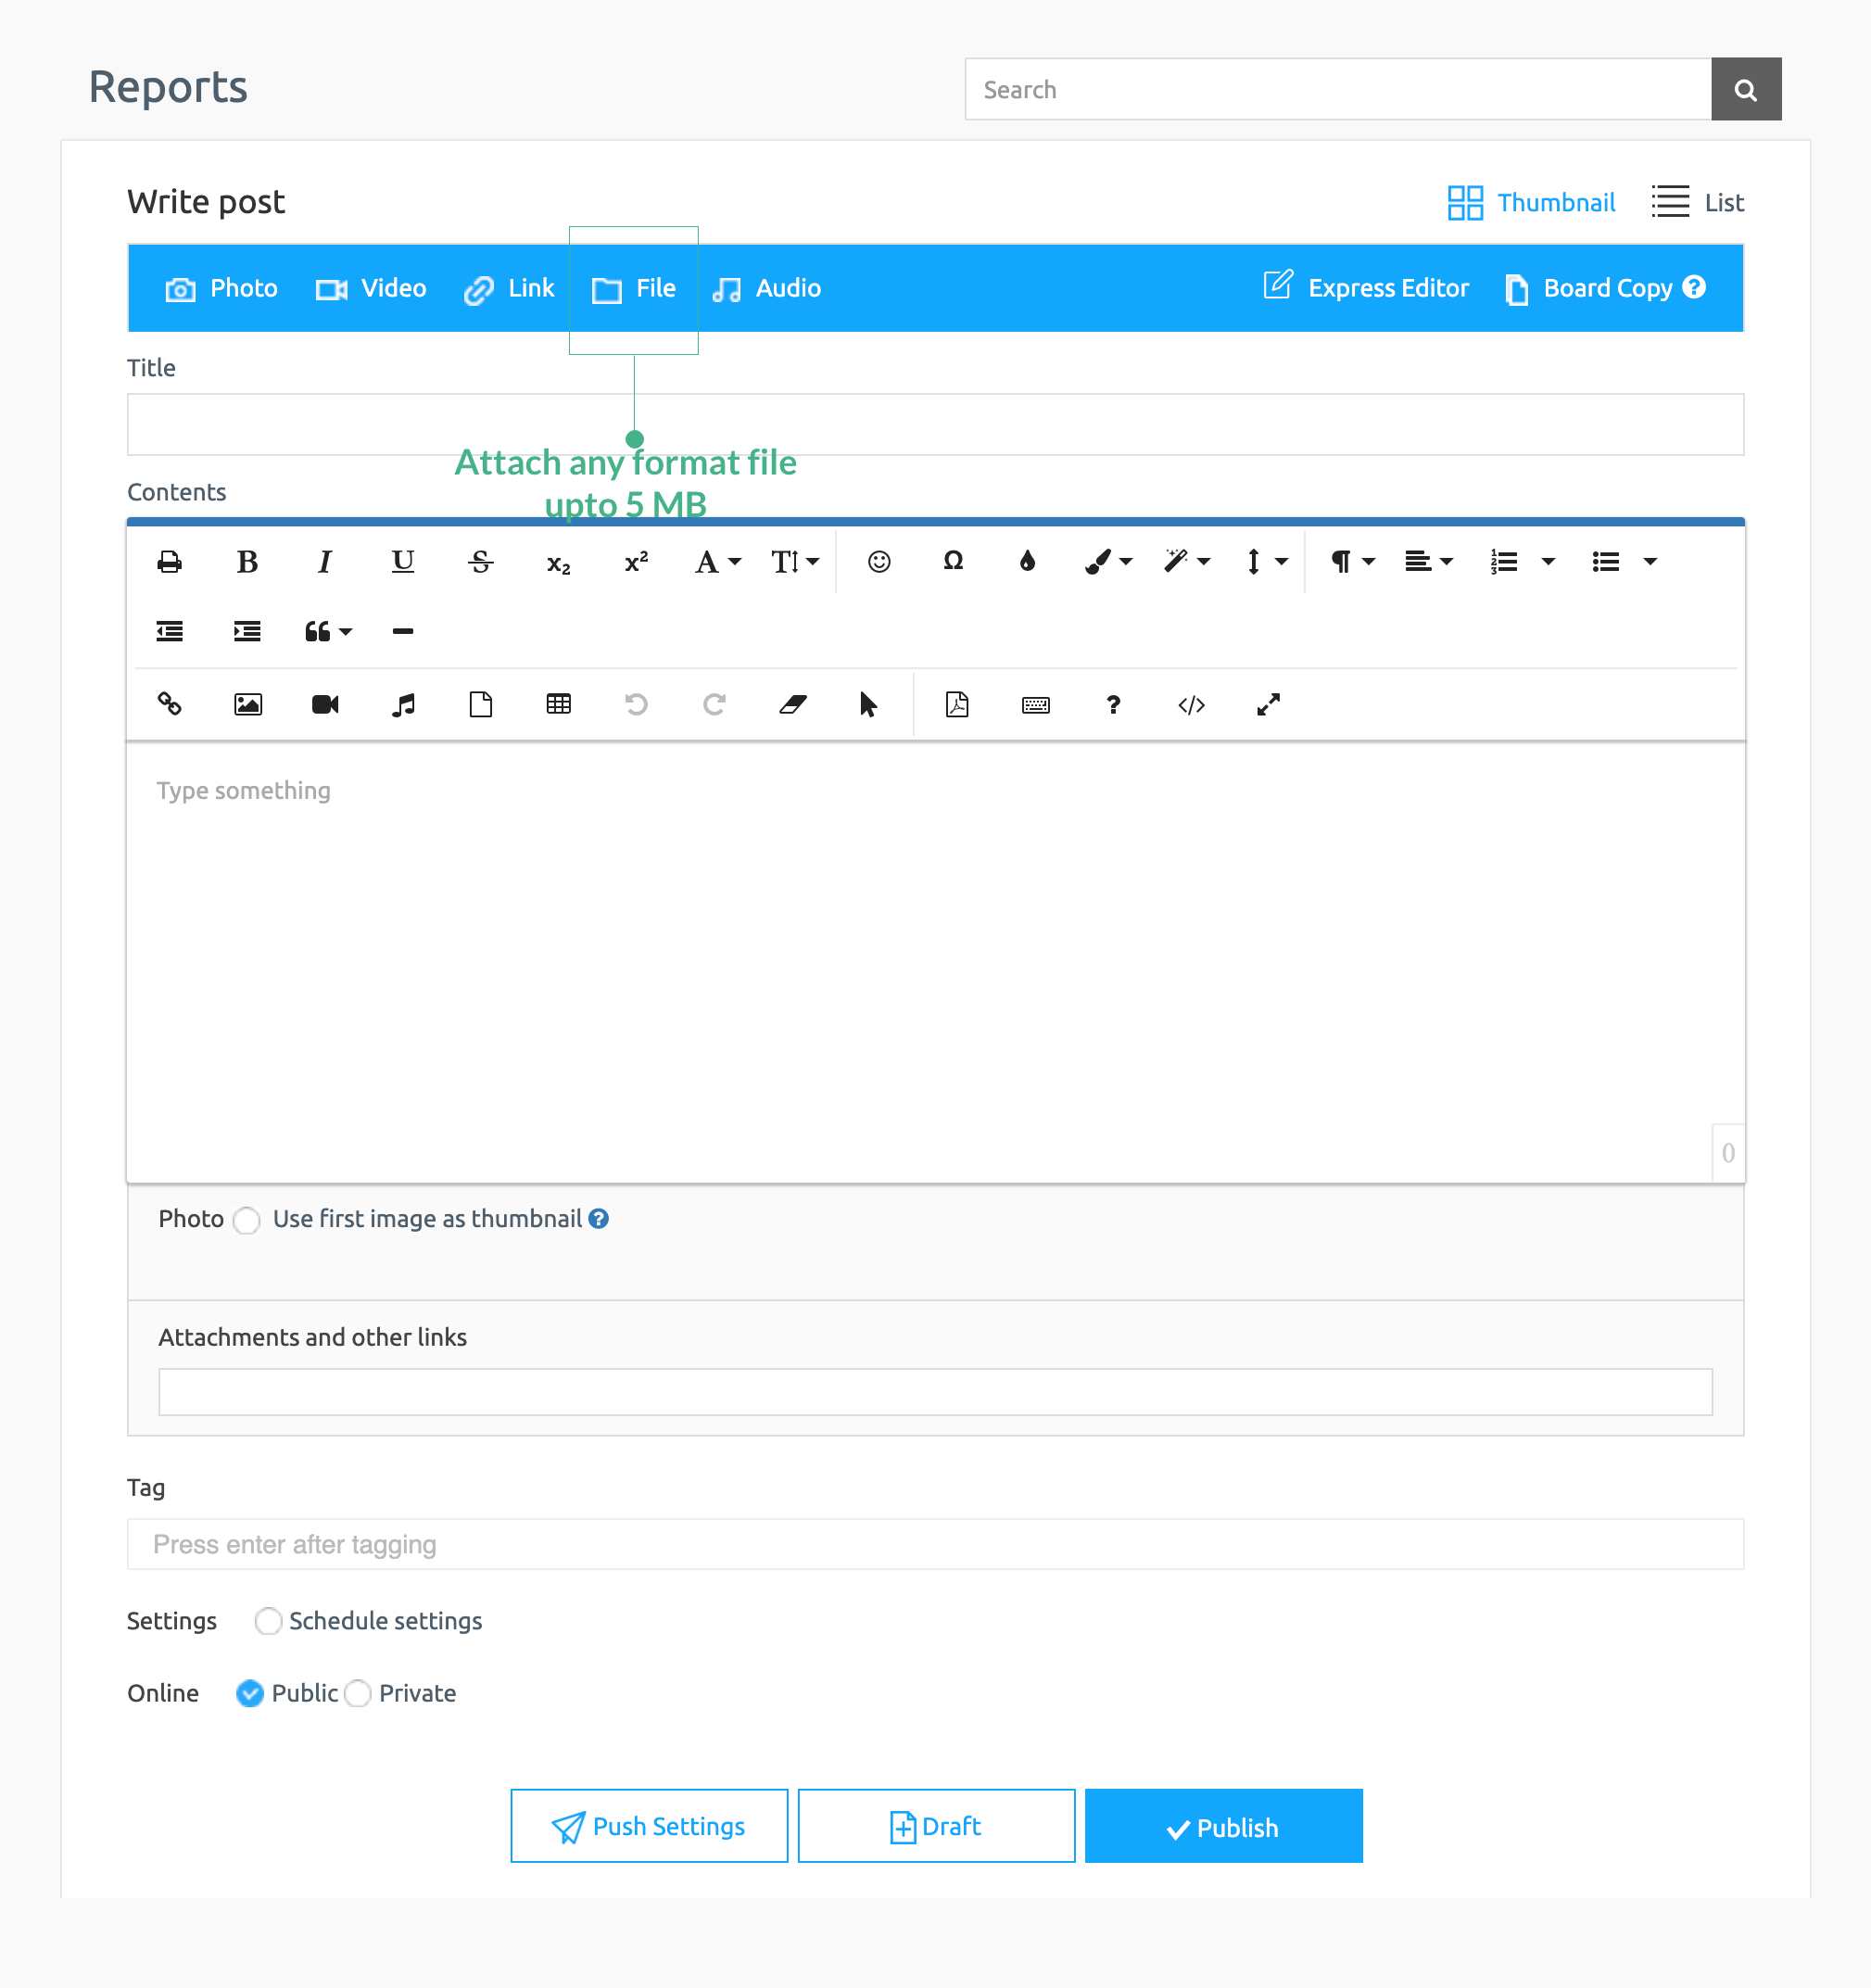Switch to List view
The height and width of the screenshot is (1988, 1871).
click(x=1697, y=202)
